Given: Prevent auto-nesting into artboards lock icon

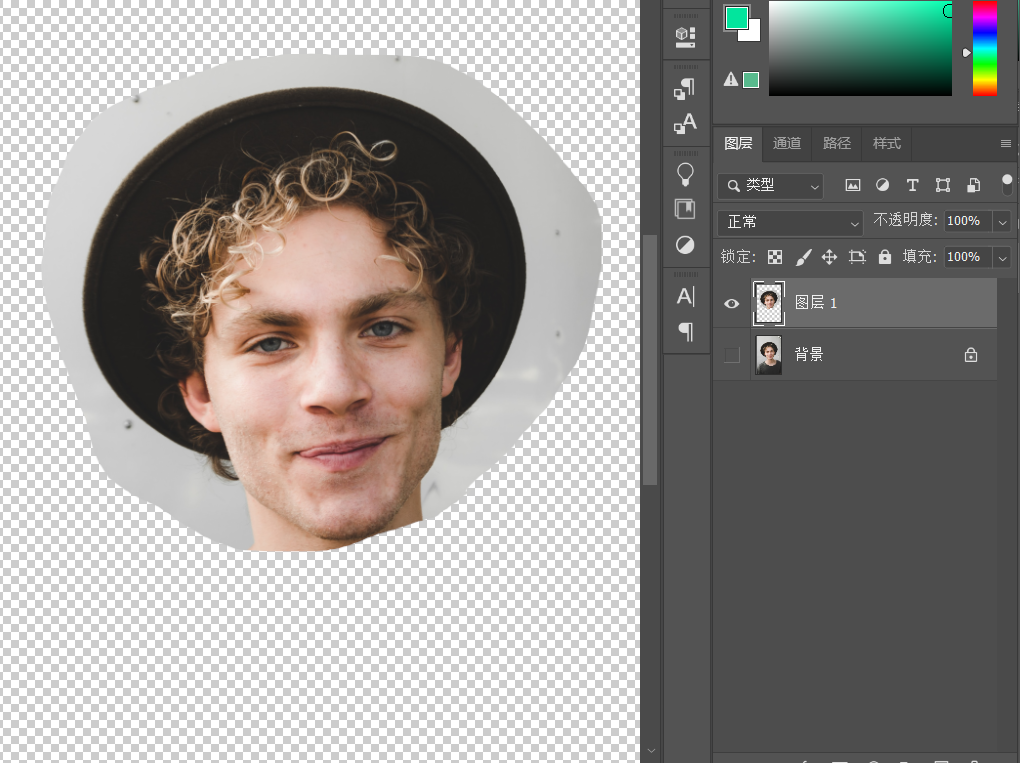Looking at the screenshot, I should [857, 257].
